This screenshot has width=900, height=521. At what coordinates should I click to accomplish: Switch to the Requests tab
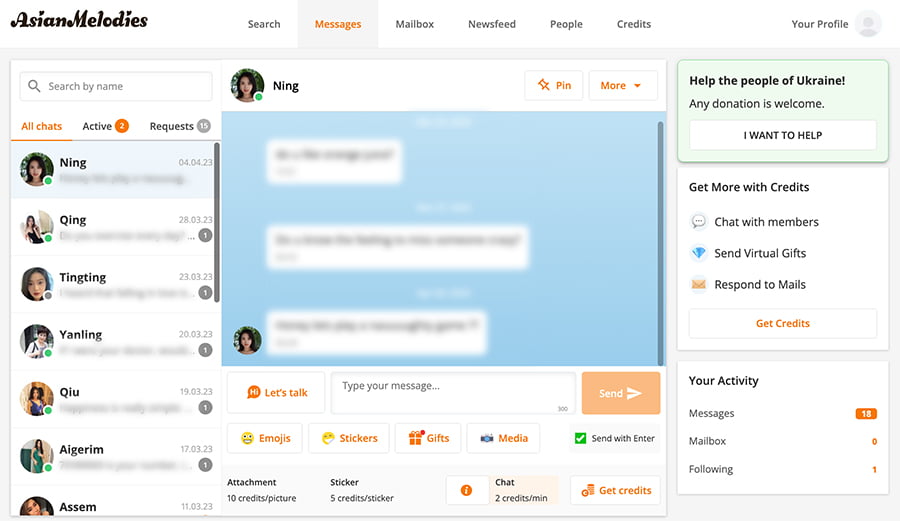(x=180, y=126)
